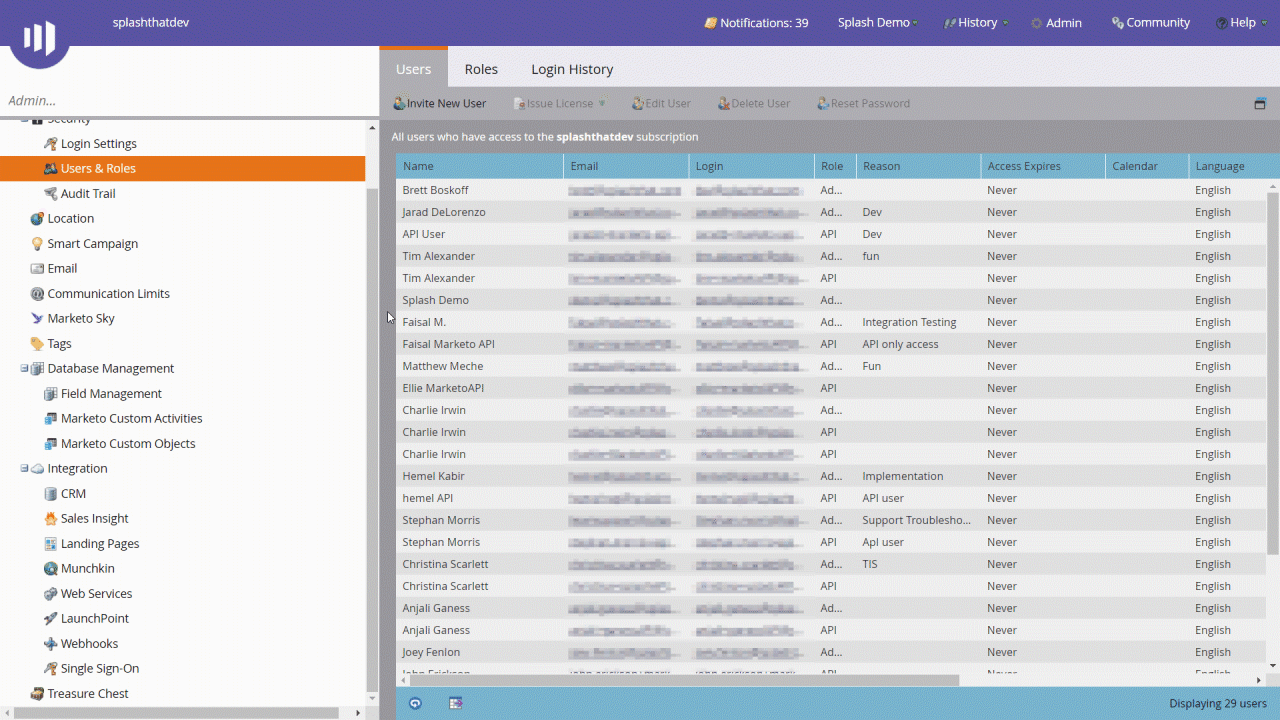Viewport: 1280px width, 720px height.
Task: Collapse the Database Management tree node
Action: (24, 368)
